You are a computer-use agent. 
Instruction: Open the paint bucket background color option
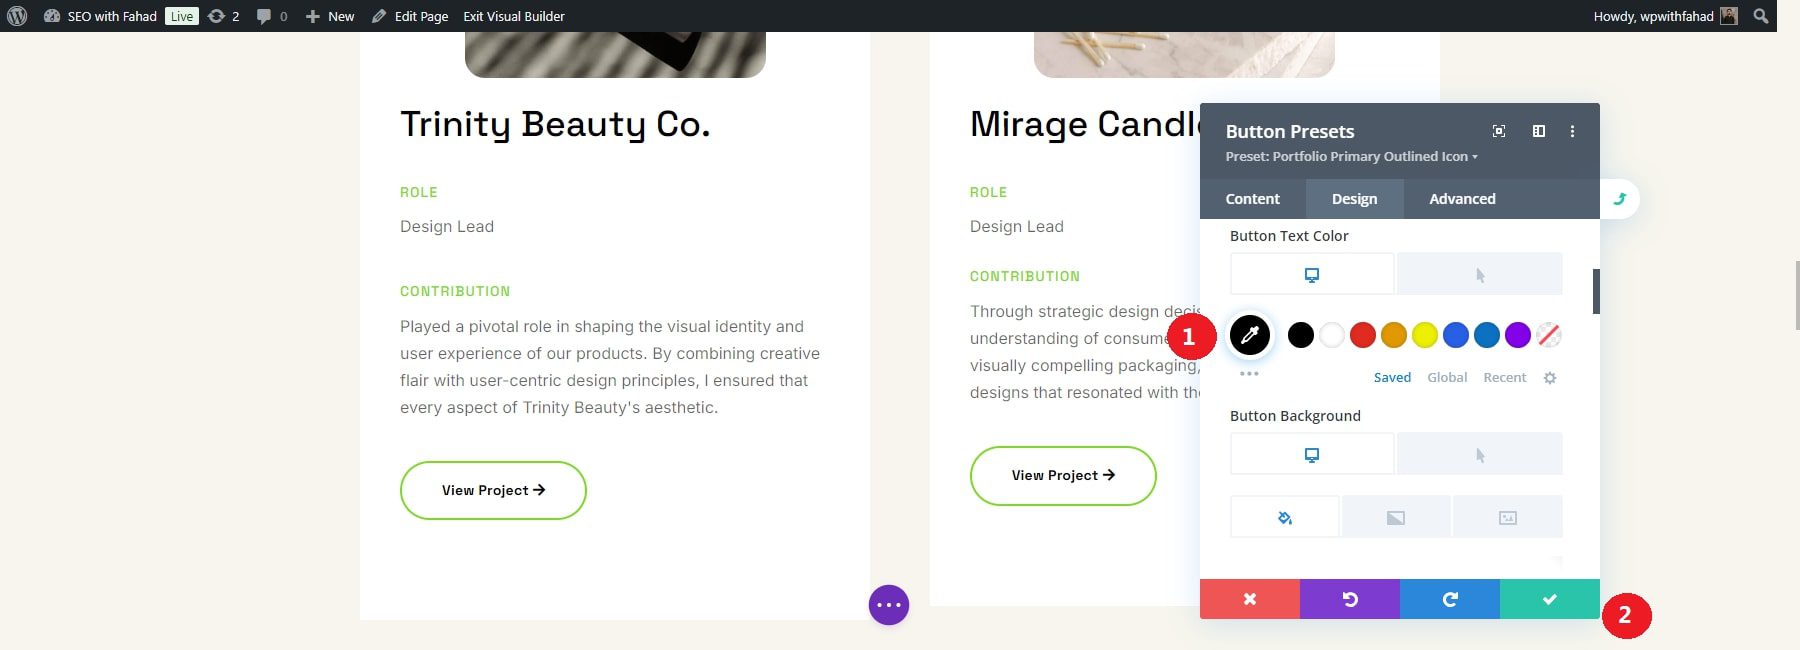pyautogui.click(x=1284, y=516)
